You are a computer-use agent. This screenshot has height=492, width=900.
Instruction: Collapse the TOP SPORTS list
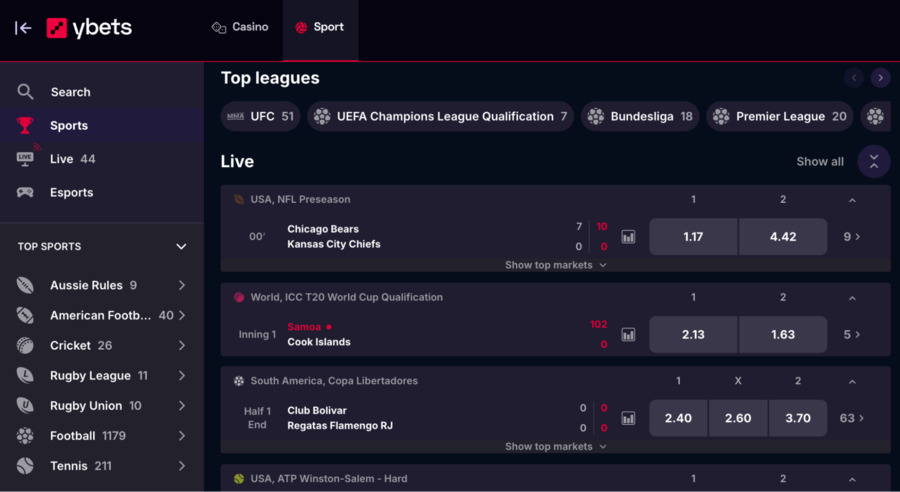pos(181,246)
